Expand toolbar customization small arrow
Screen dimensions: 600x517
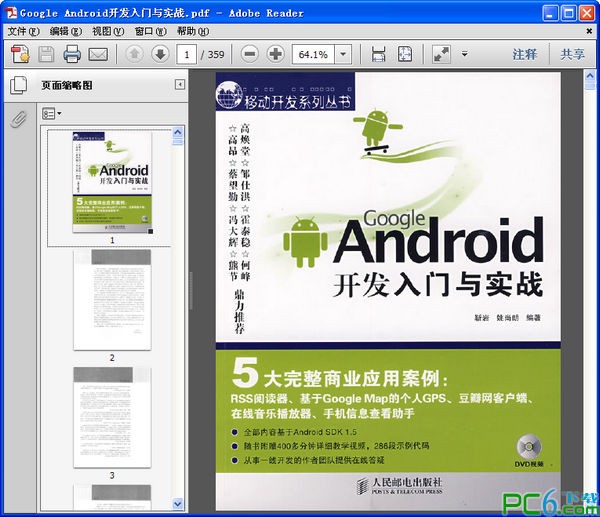pos(465,54)
